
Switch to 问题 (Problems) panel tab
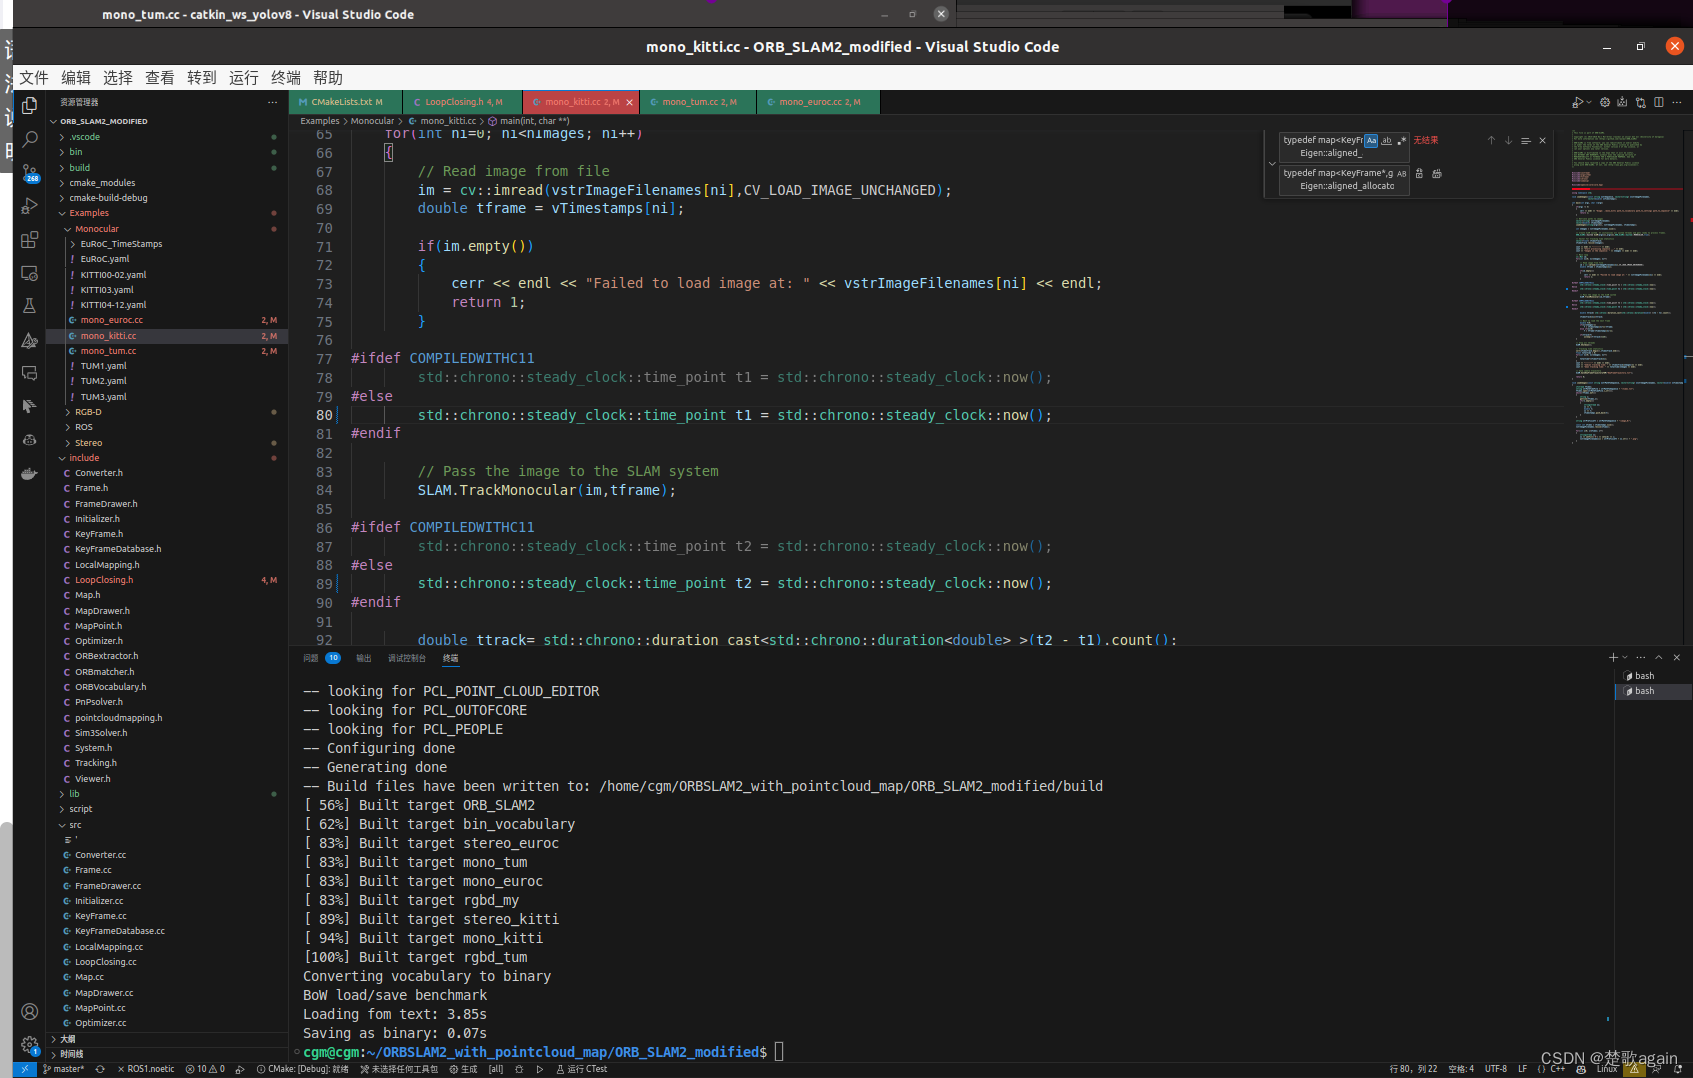(x=321, y=658)
